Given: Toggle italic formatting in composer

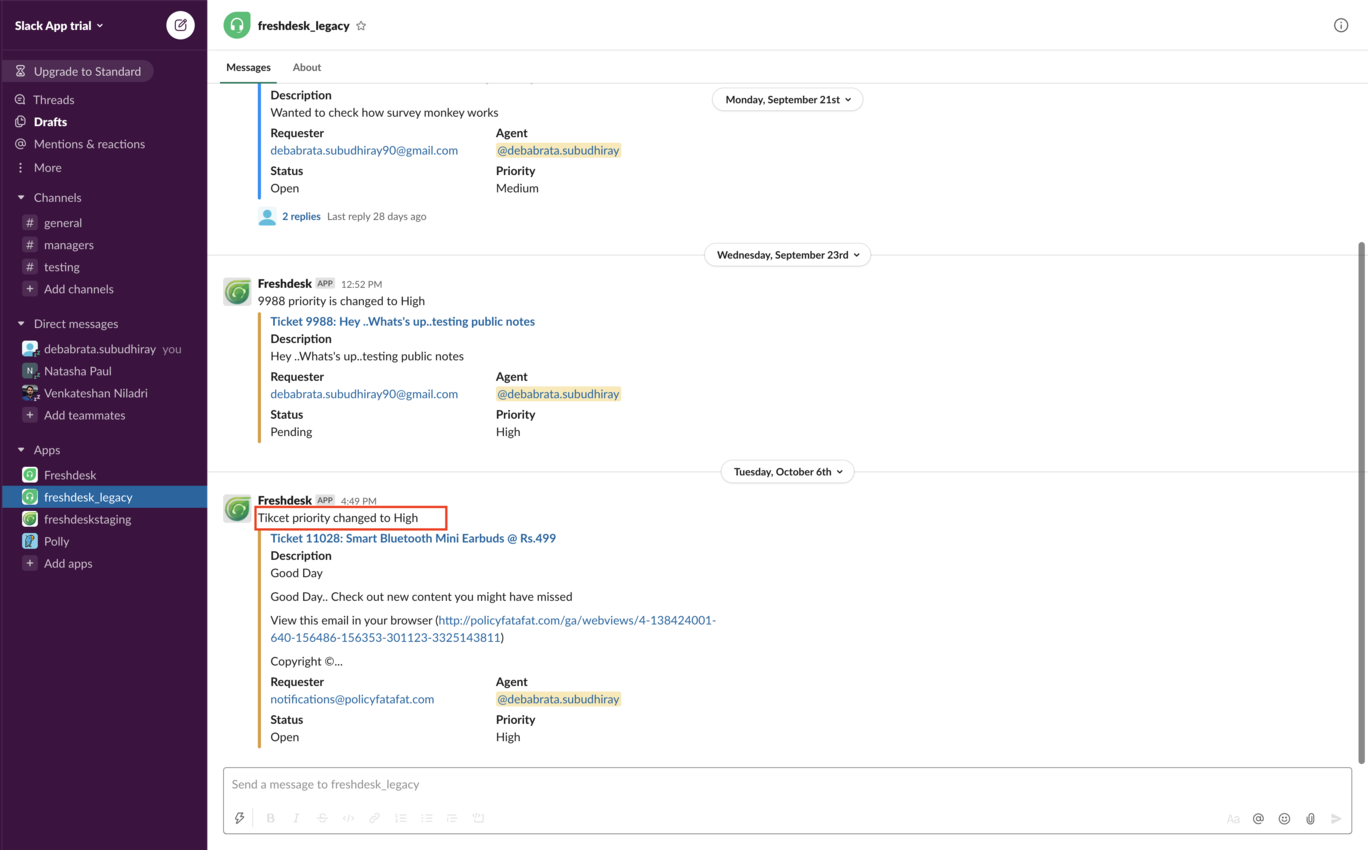Looking at the screenshot, I should (x=296, y=818).
